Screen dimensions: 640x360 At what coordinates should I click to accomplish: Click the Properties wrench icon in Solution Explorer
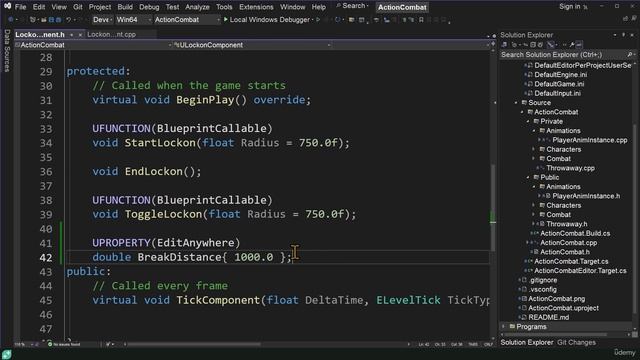pyautogui.click(x=572, y=44)
